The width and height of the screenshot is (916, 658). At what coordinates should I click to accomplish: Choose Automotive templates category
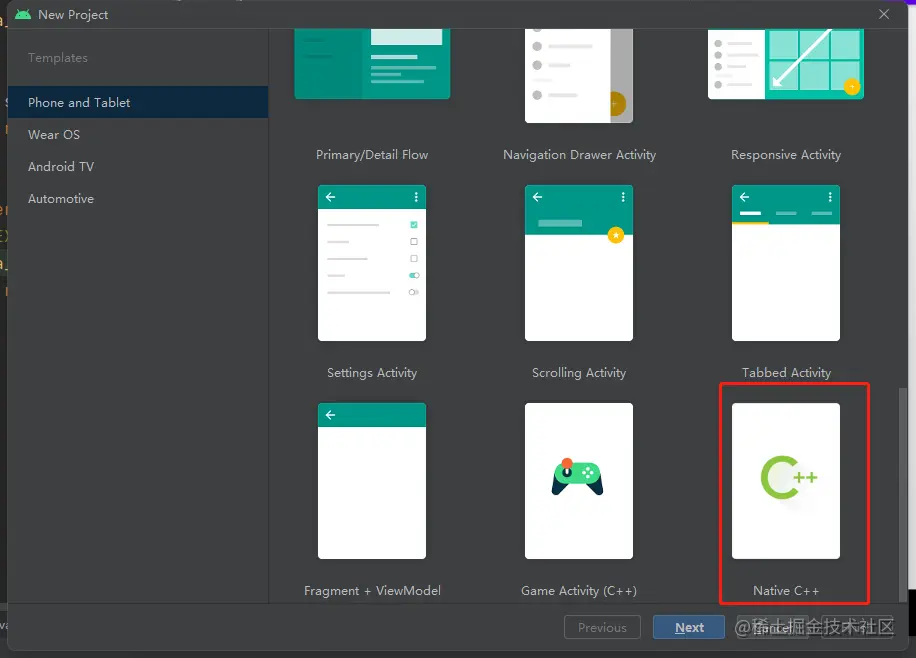138,199
